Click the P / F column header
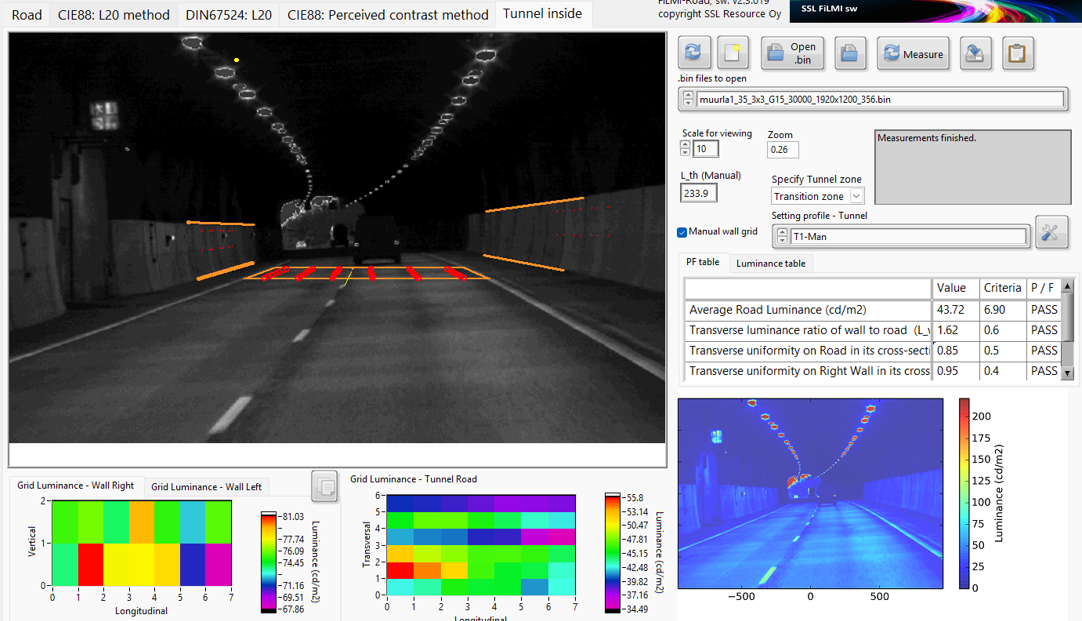Viewport: 1082px width, 621px height. tap(1043, 288)
